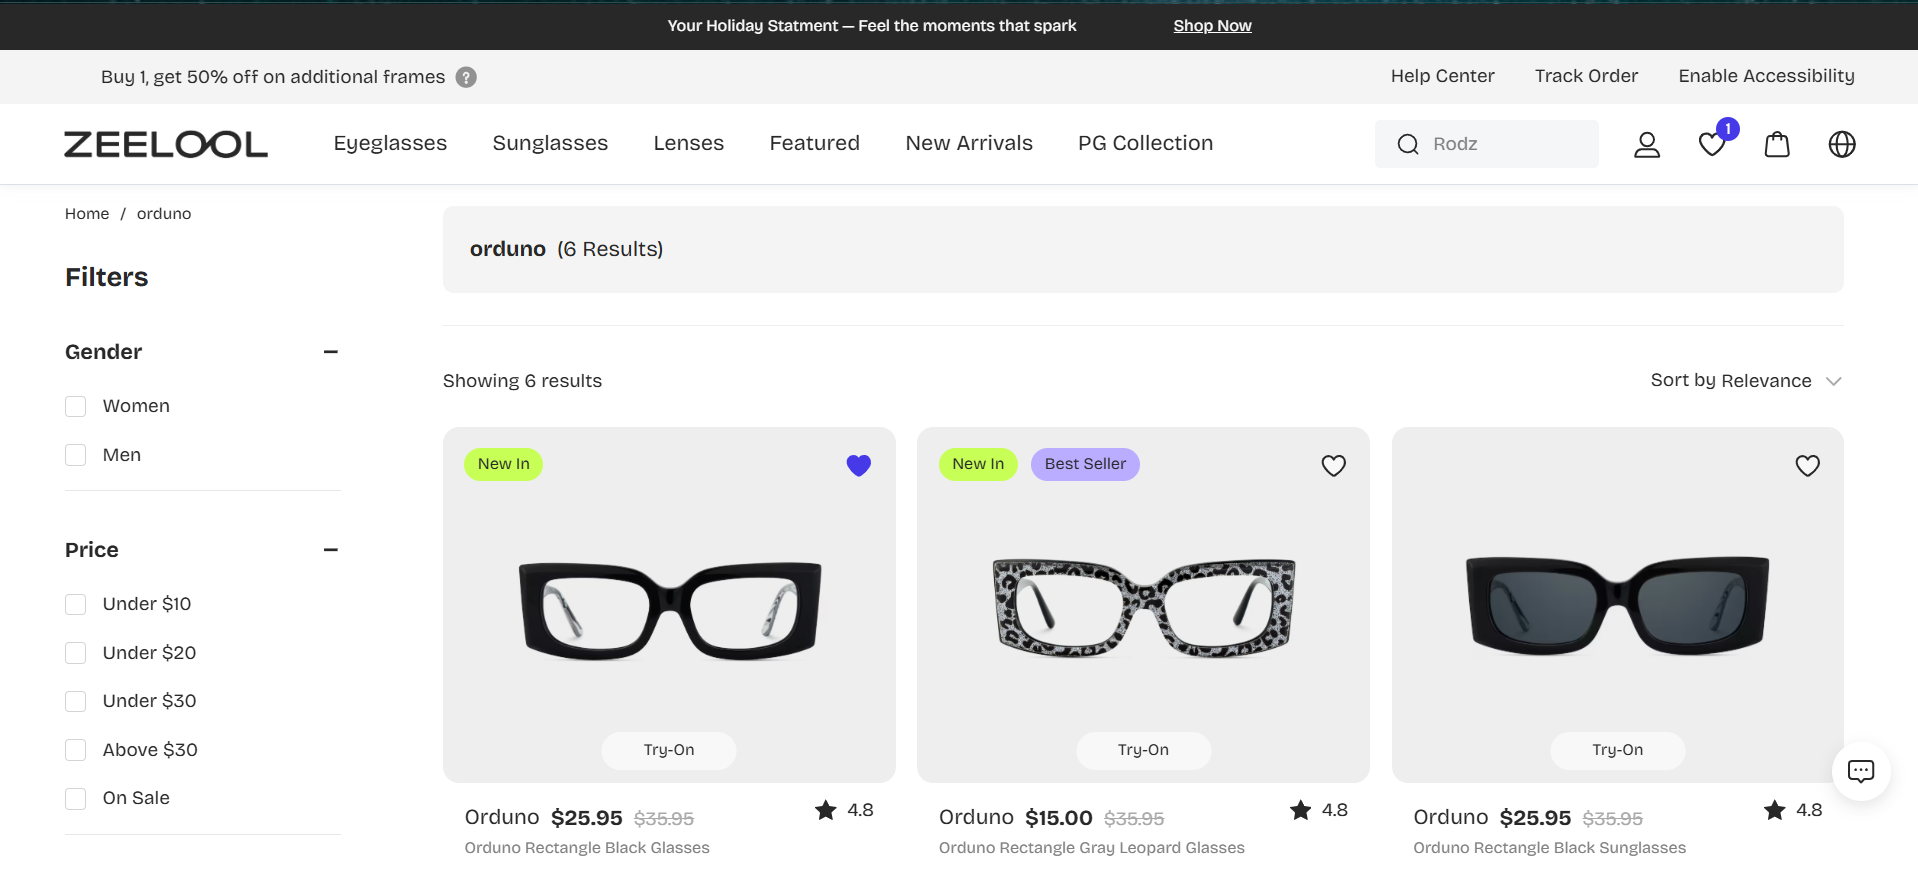Open the New Arrivals menu item

point(968,143)
